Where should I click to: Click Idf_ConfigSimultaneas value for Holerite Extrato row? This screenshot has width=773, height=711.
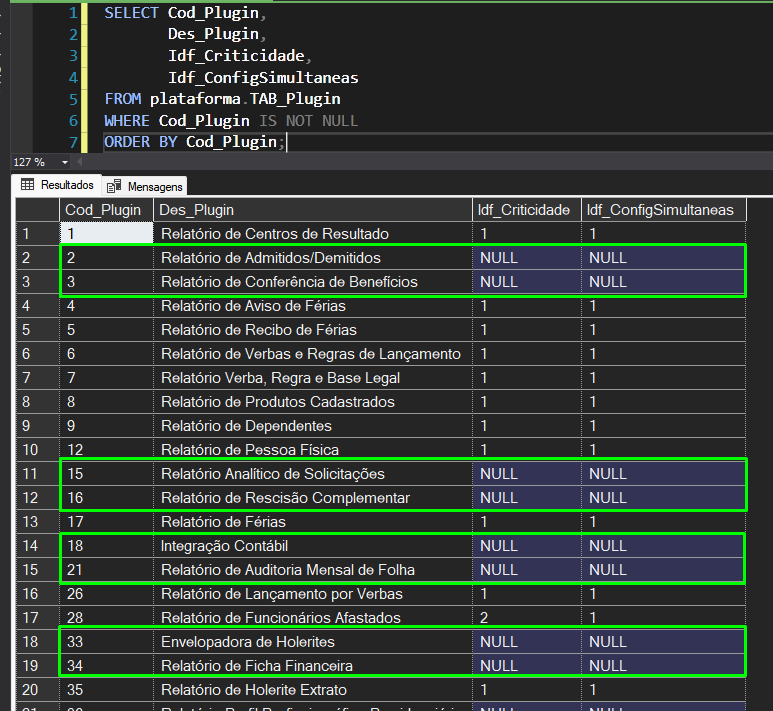[x=664, y=690]
